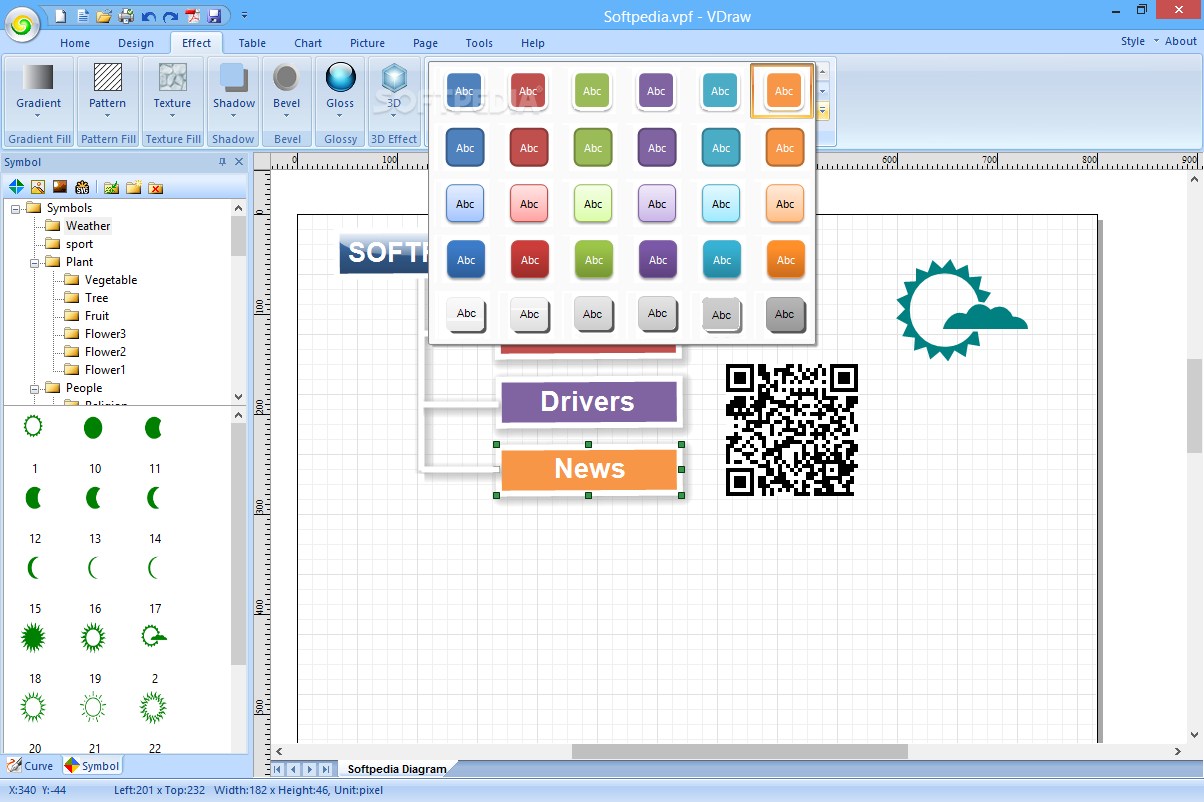Image resolution: width=1204 pixels, height=802 pixels.
Task: Collapse the Symbols root tree node
Action: (x=15, y=208)
